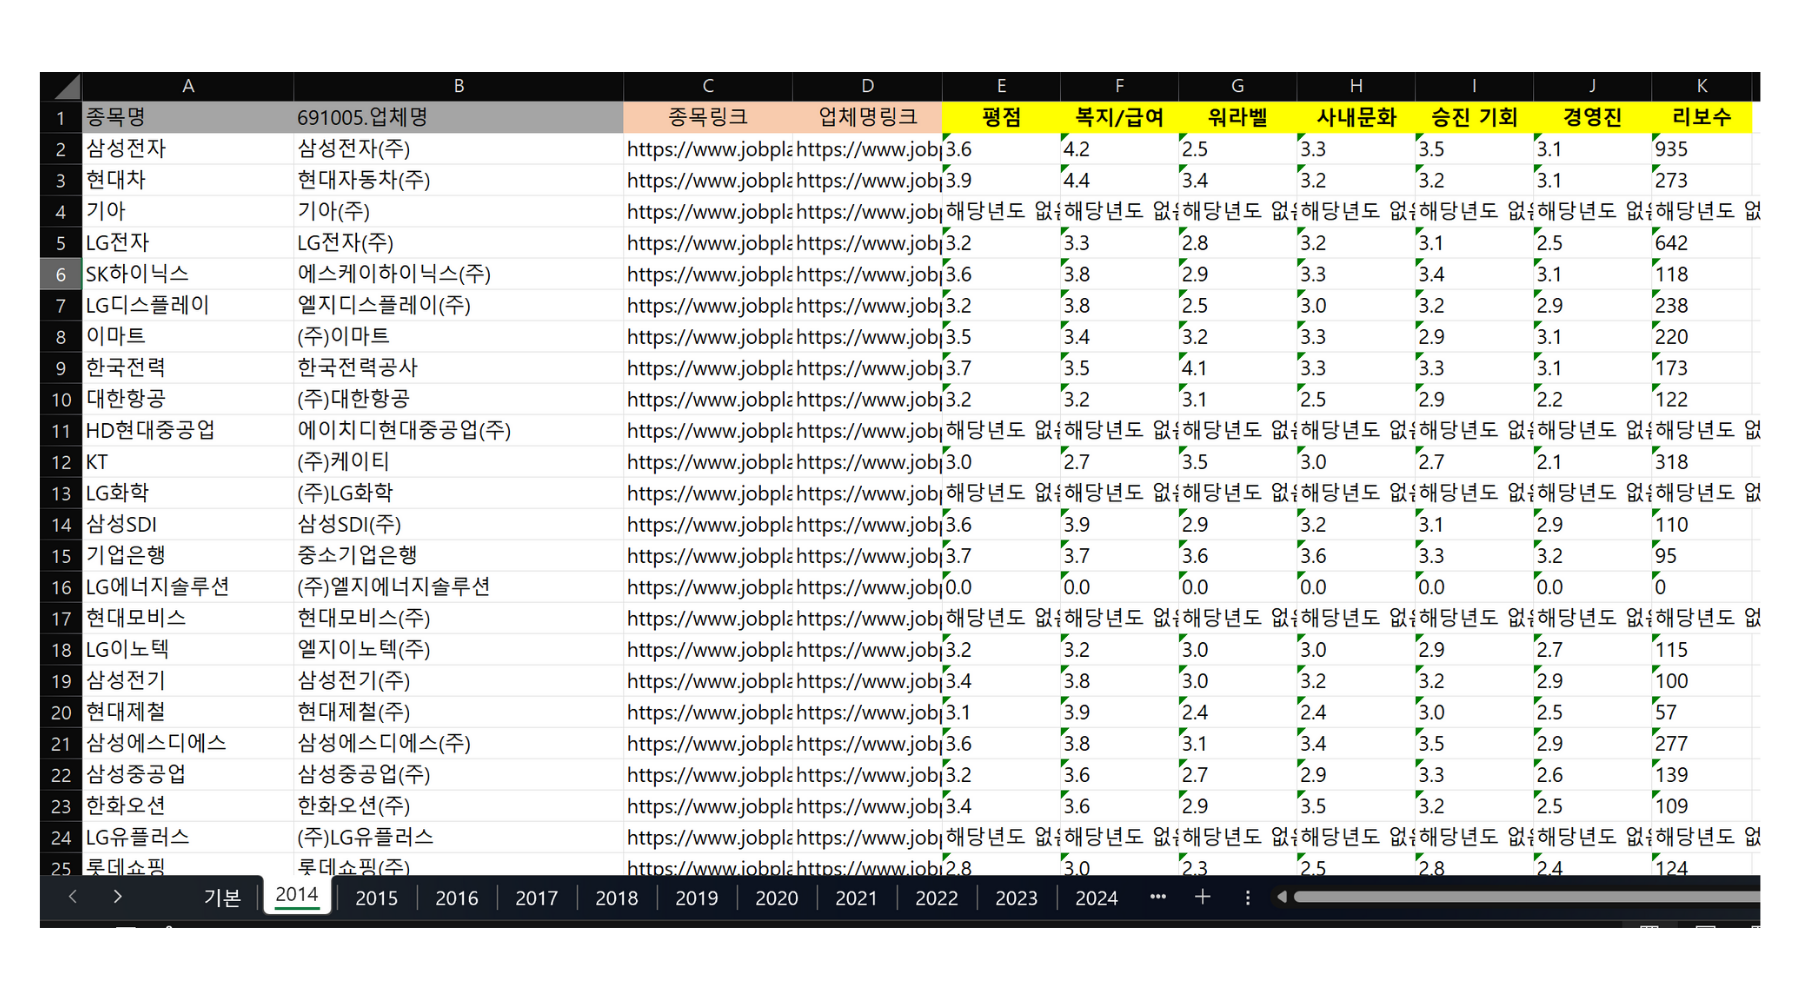1800x1000 pixels.
Task: Click the yellow 평점 header cell
Action: (1000, 118)
